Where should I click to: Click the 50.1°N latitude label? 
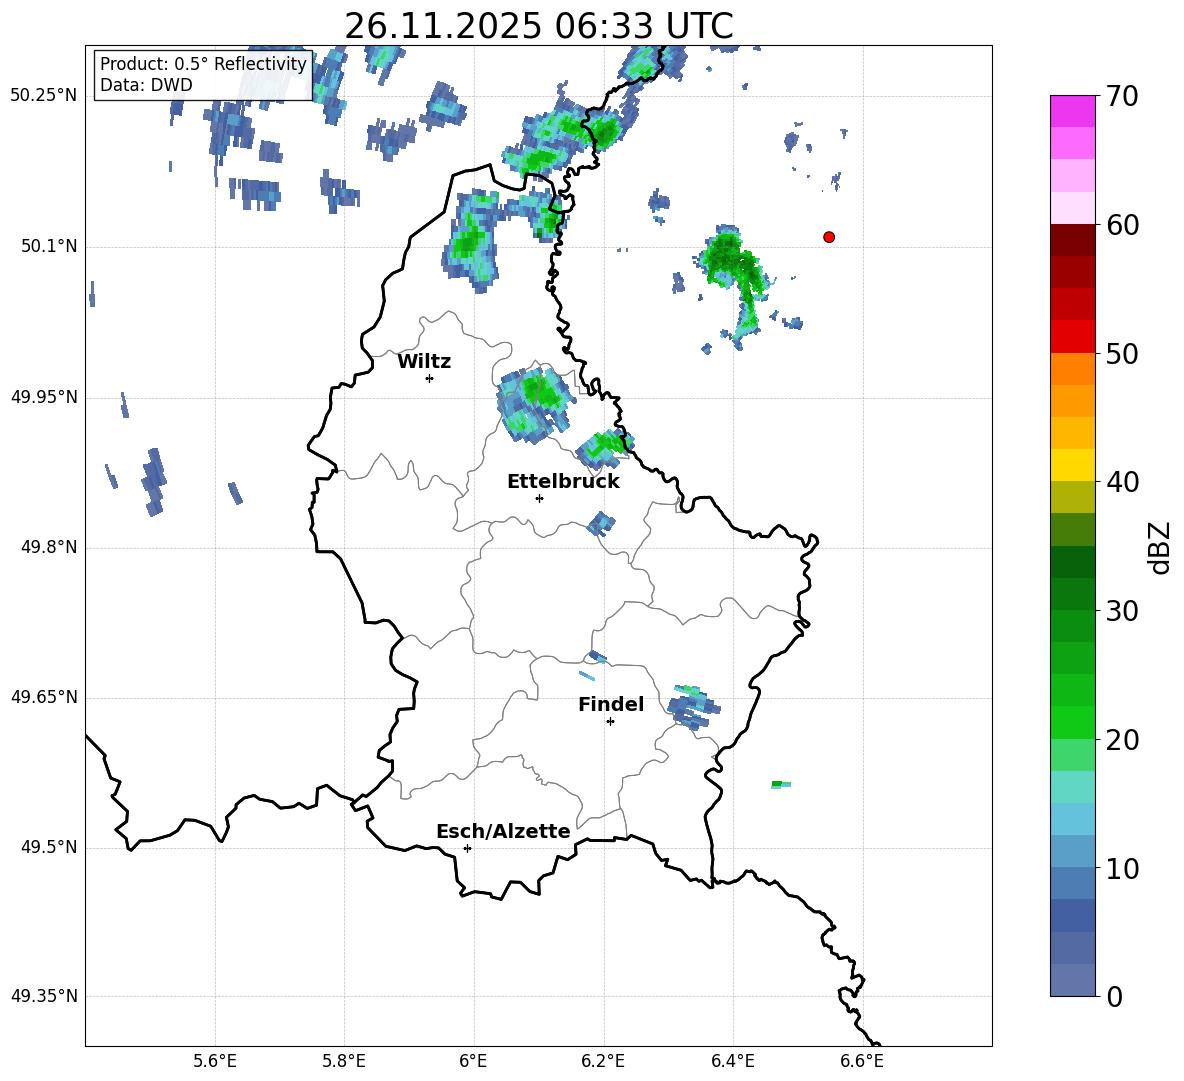[49, 247]
